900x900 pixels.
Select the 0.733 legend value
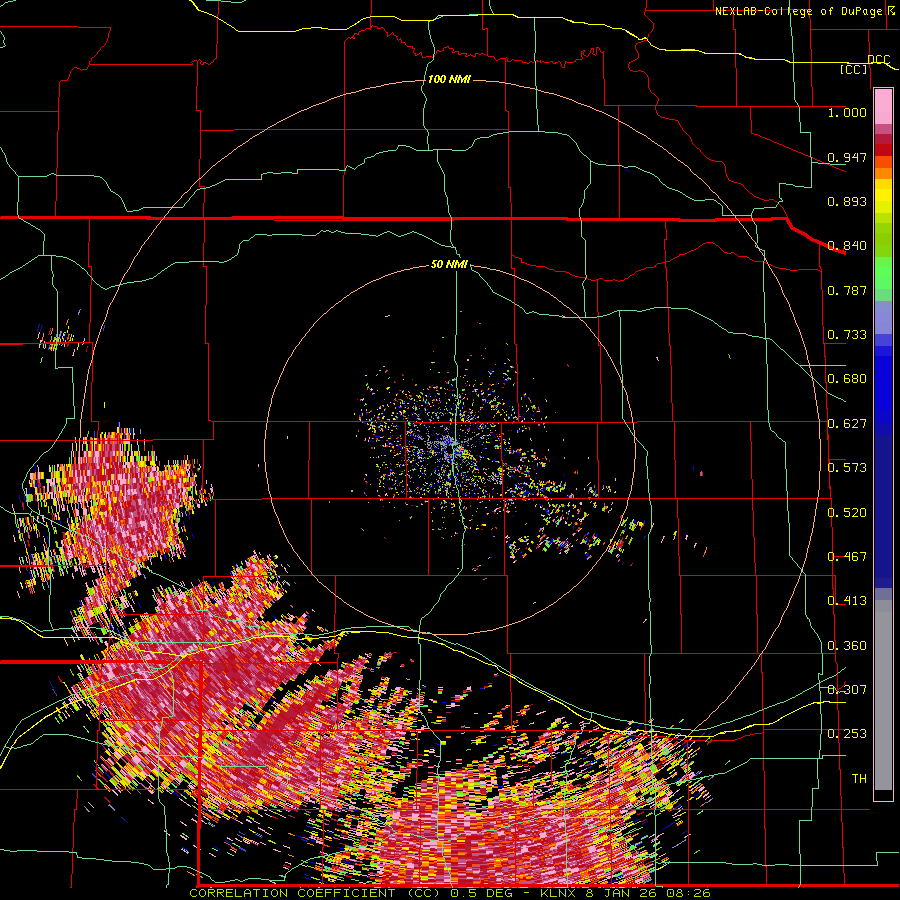847,335
